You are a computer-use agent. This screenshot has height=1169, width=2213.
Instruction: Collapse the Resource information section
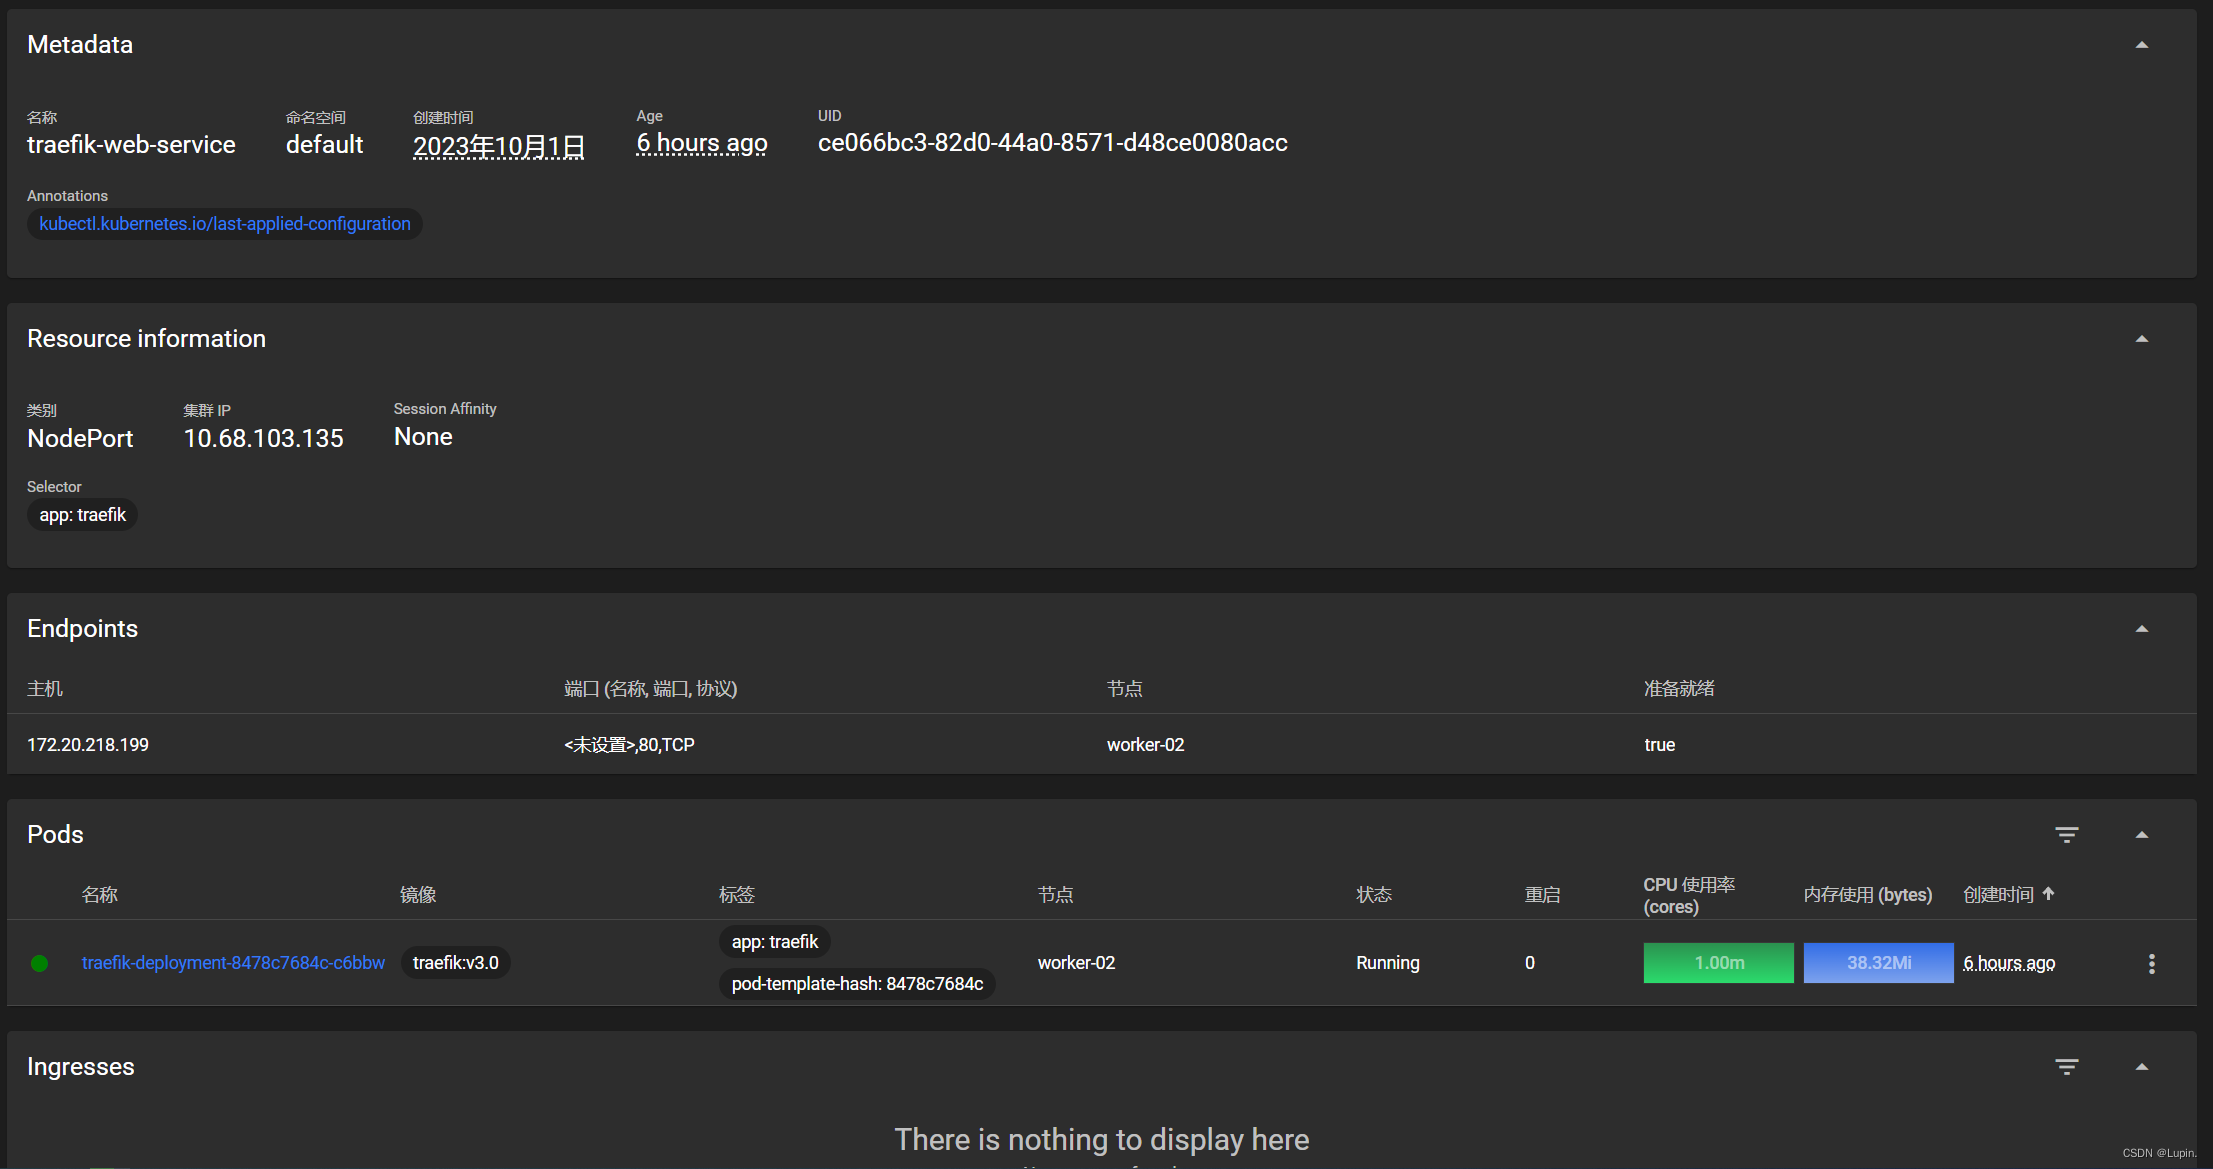click(x=2141, y=339)
